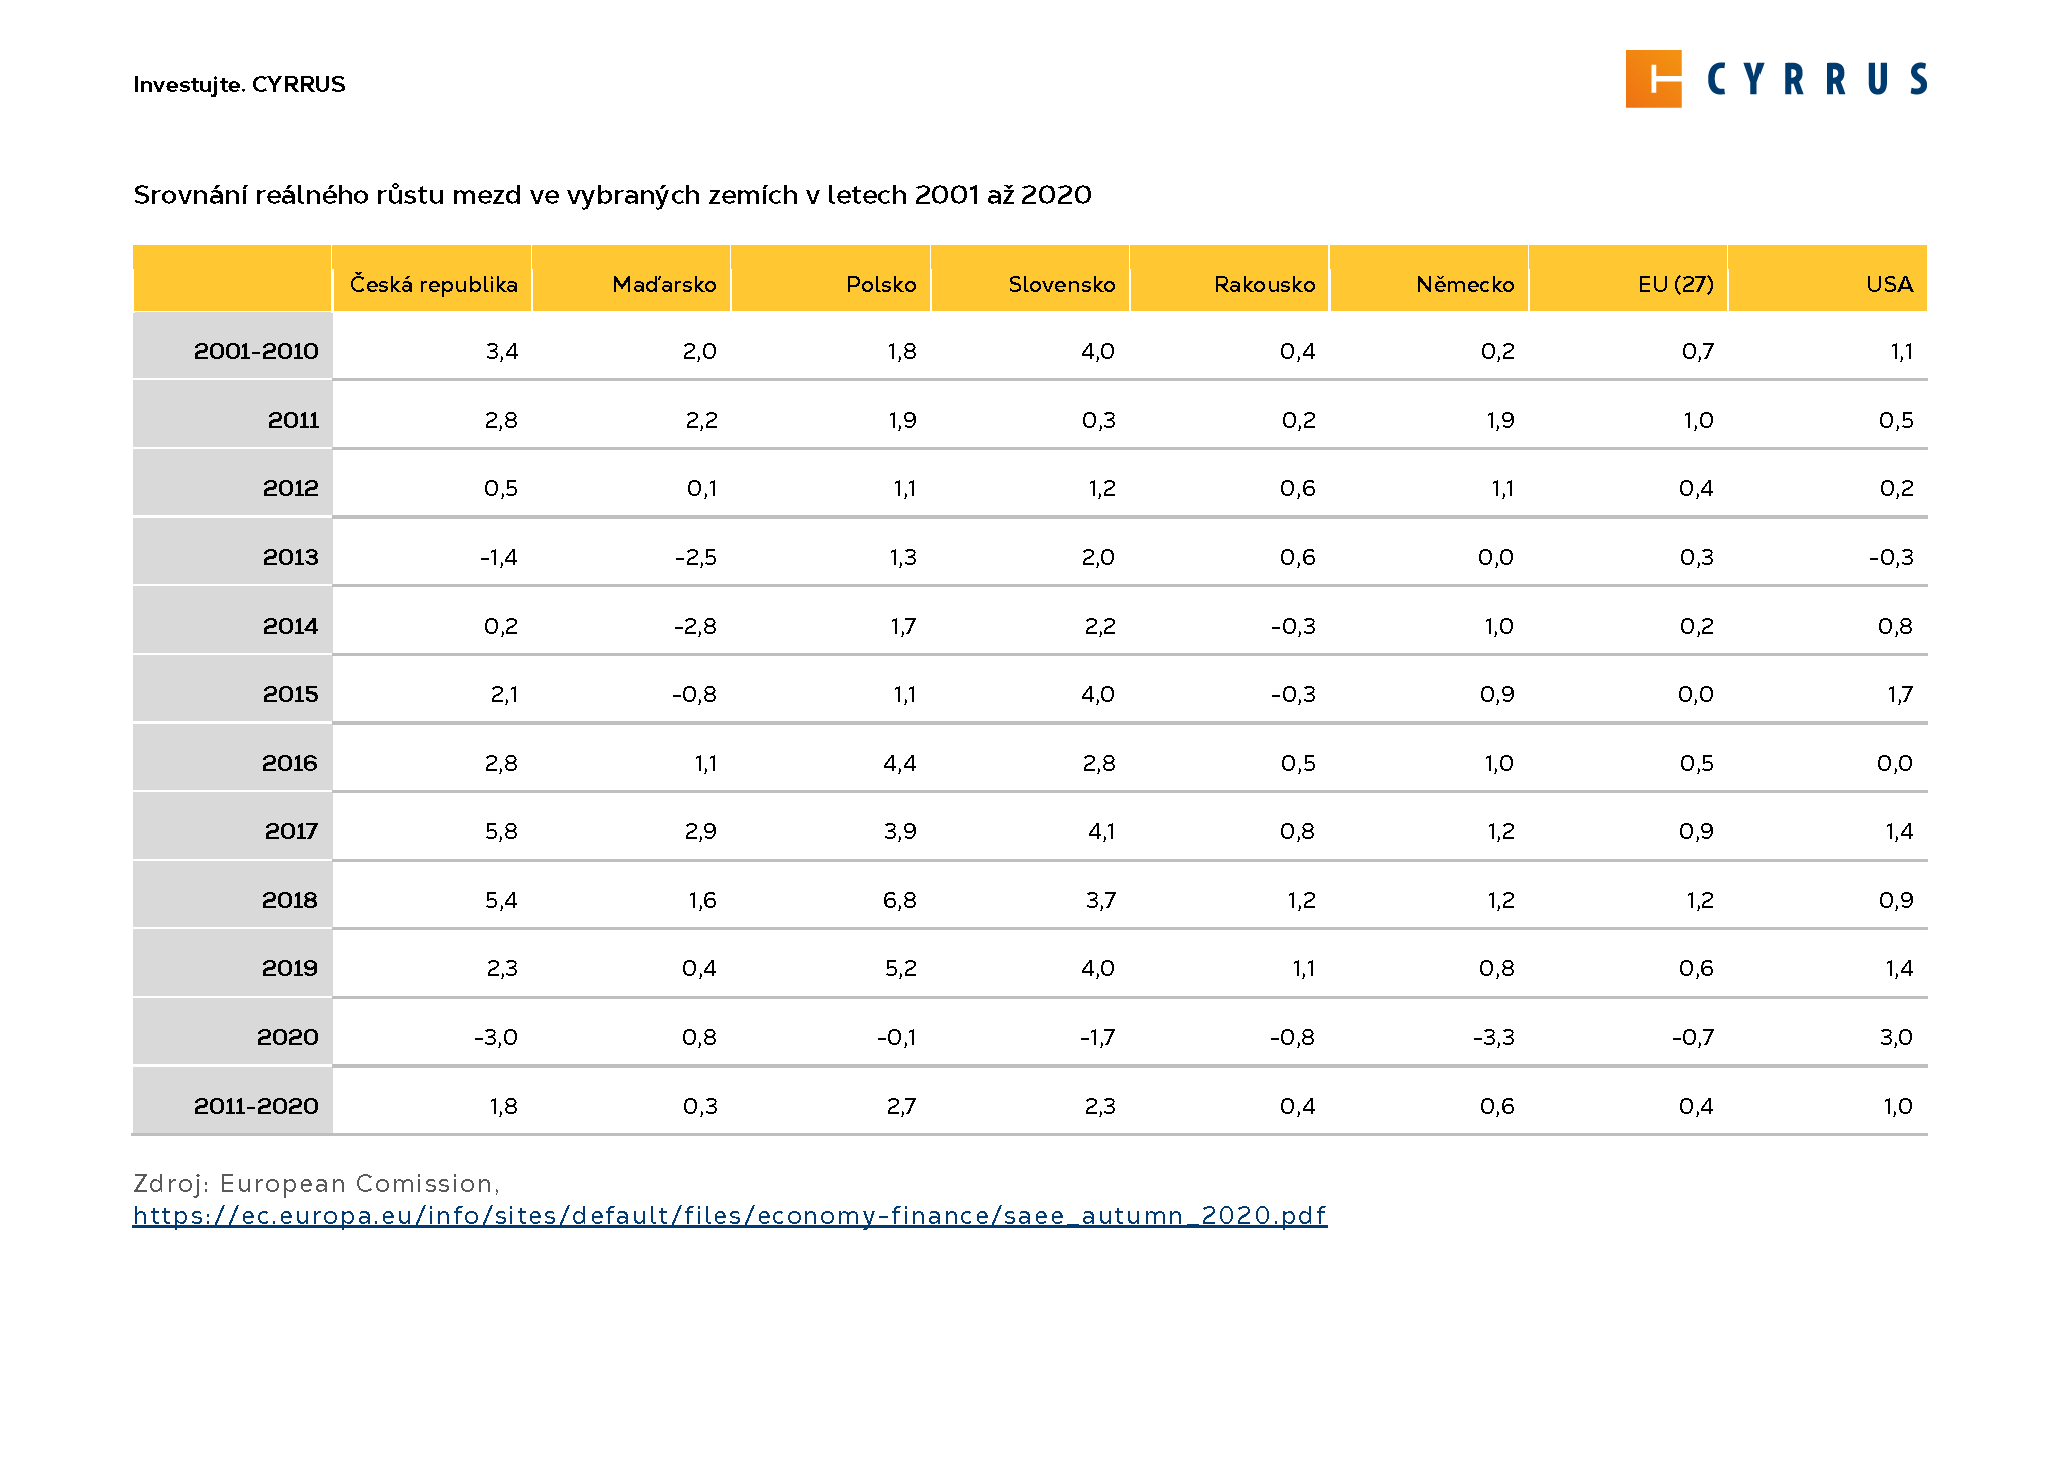Viewport: 2070px width, 1464px height.
Task: Click the USA column header
Action: point(1889,284)
